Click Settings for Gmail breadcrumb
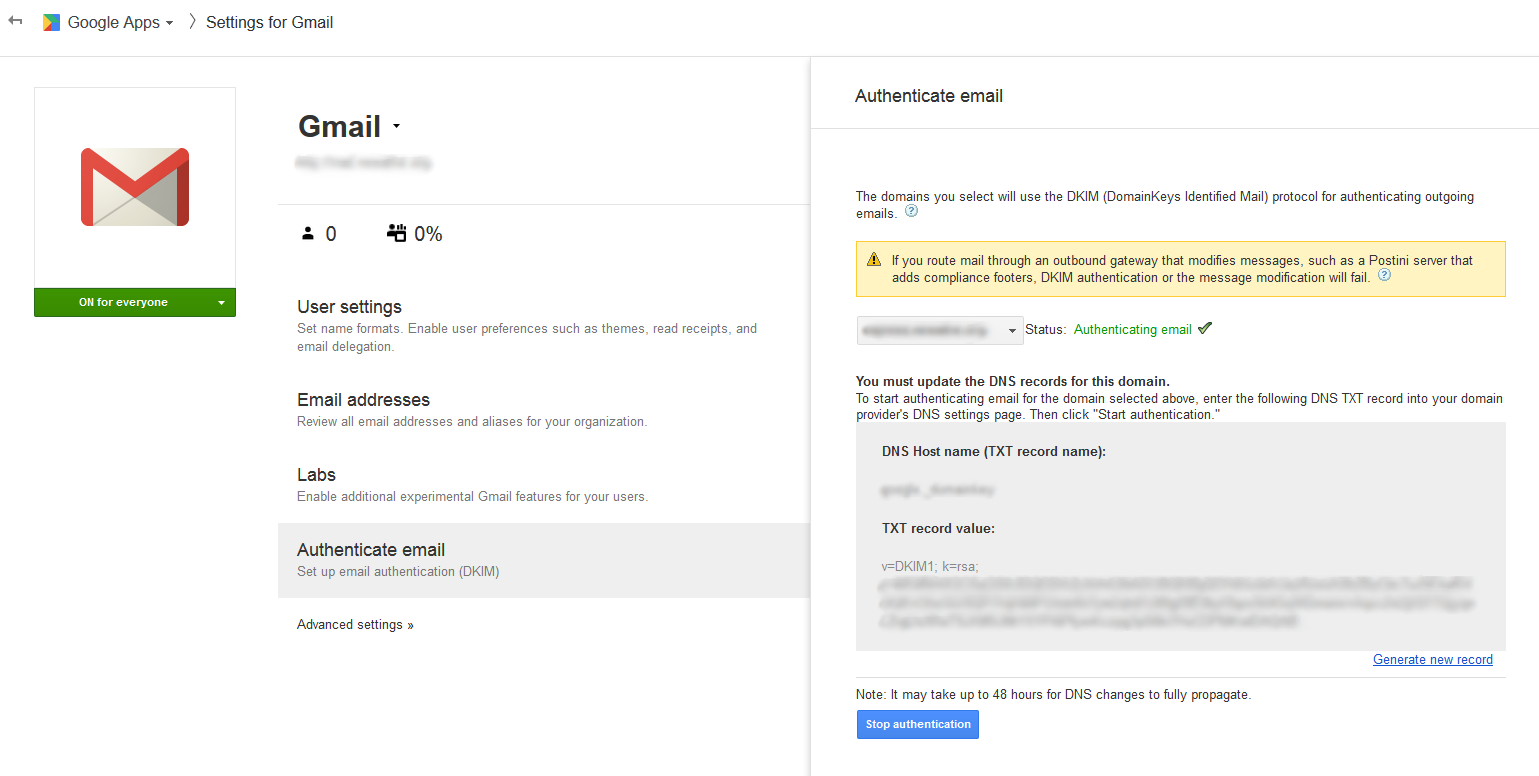Viewport: 1539px width, 776px height. [x=269, y=22]
